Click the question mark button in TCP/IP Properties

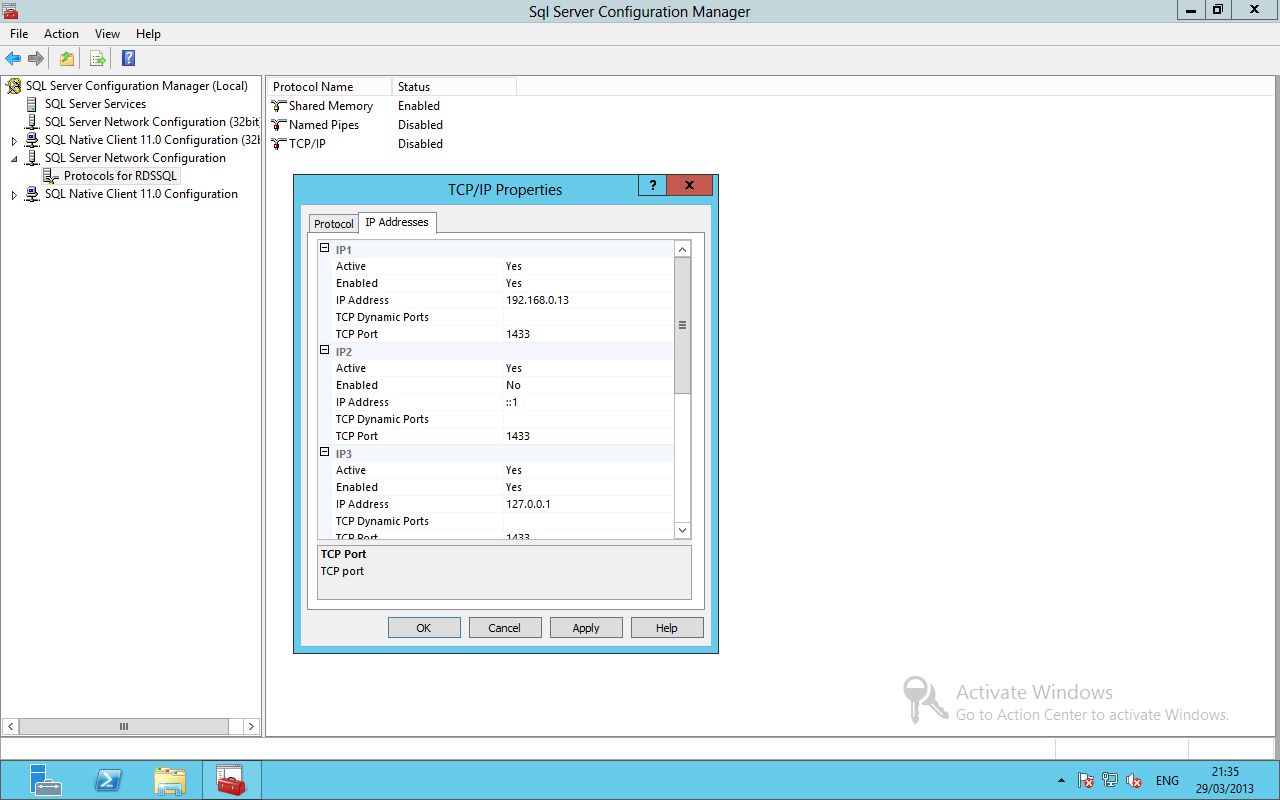coord(652,185)
